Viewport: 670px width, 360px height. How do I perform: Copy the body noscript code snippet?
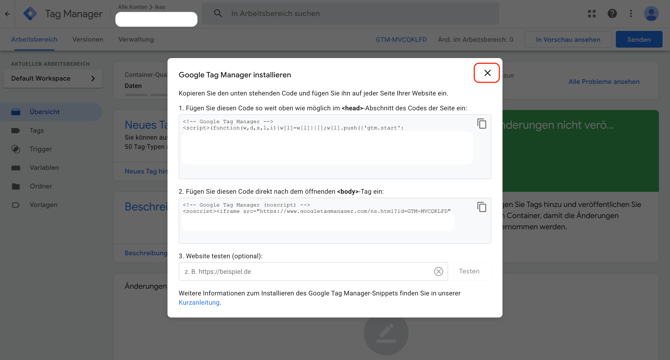coord(482,207)
